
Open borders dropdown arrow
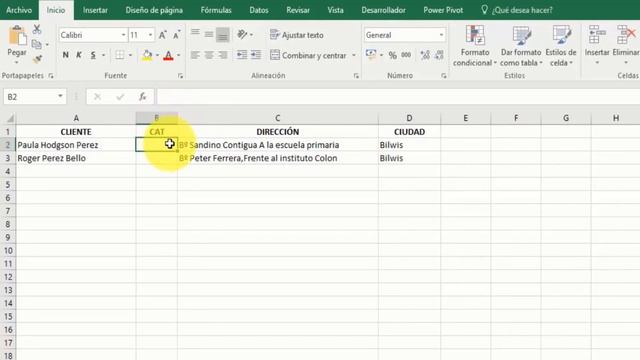130,55
